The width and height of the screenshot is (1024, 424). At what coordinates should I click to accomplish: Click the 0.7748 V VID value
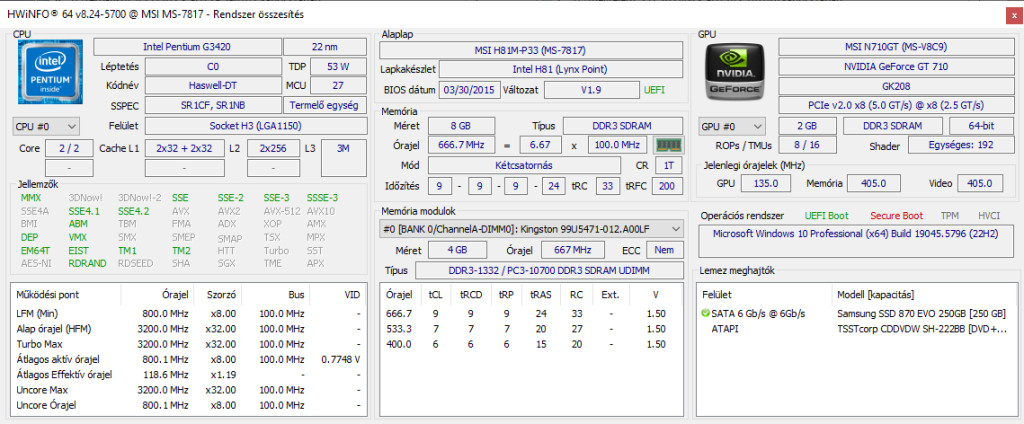coord(341,360)
